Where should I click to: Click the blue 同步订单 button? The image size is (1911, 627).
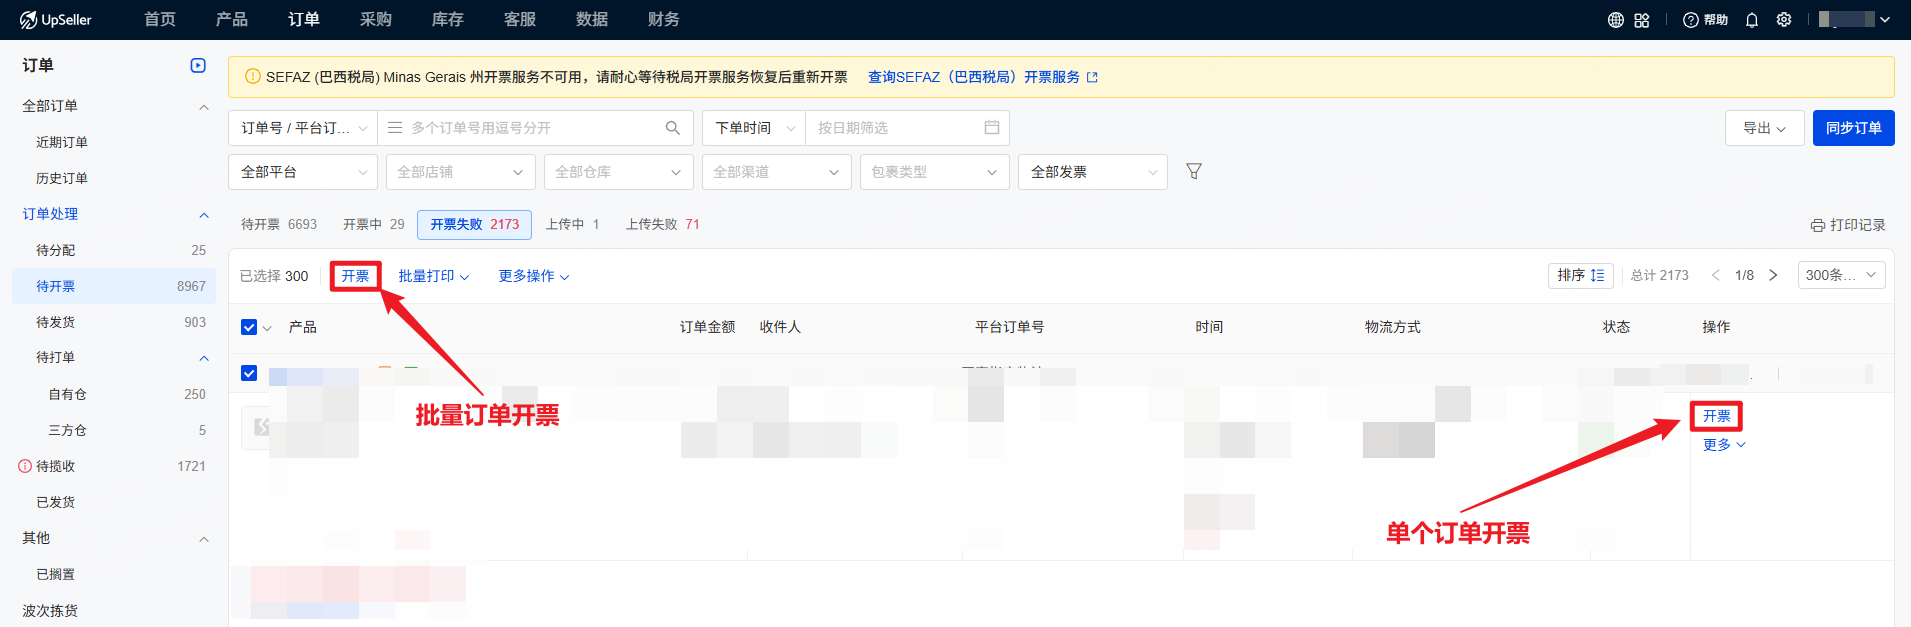1852,128
